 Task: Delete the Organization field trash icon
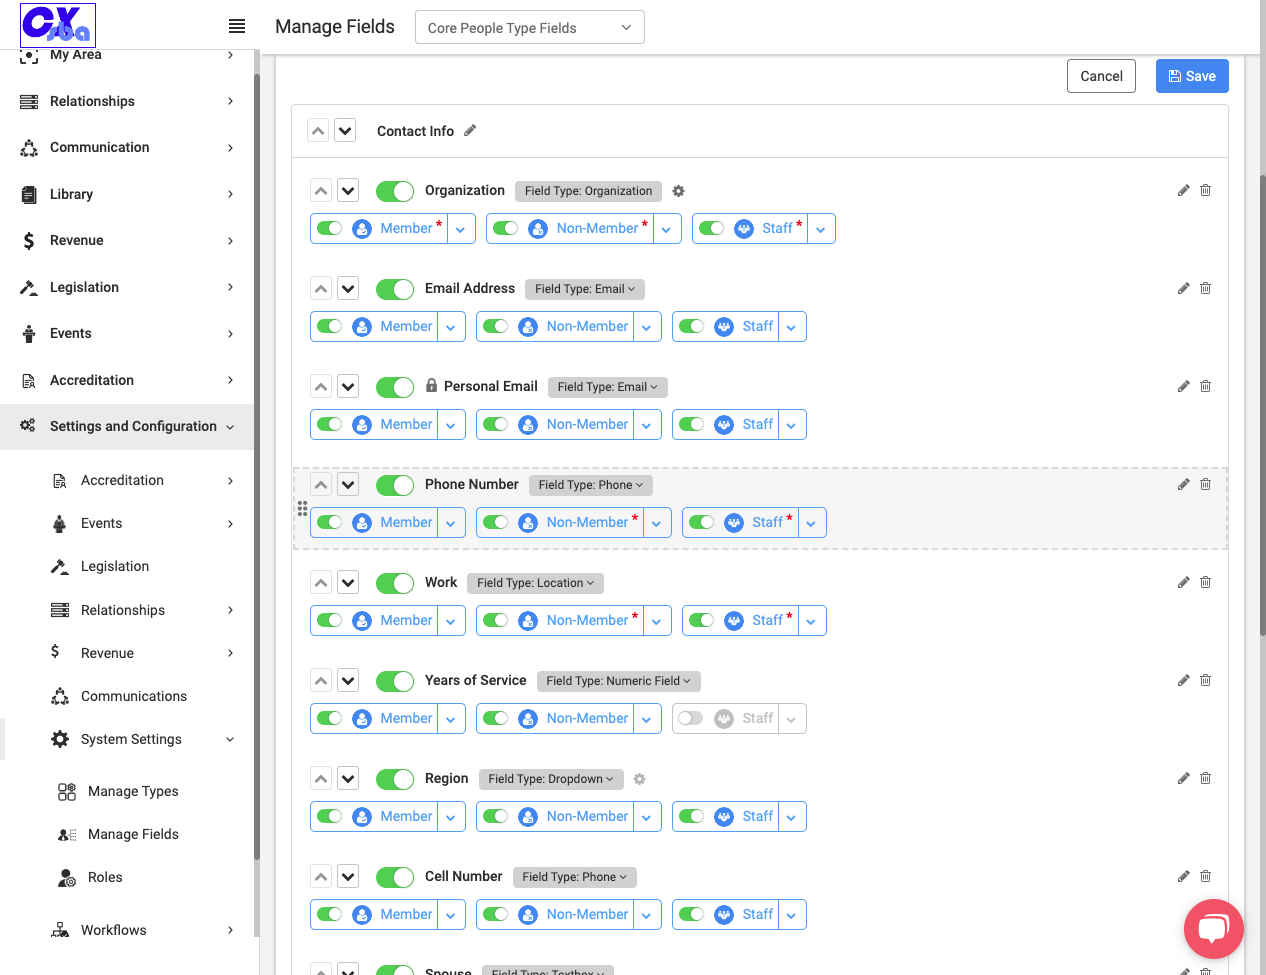1205,190
